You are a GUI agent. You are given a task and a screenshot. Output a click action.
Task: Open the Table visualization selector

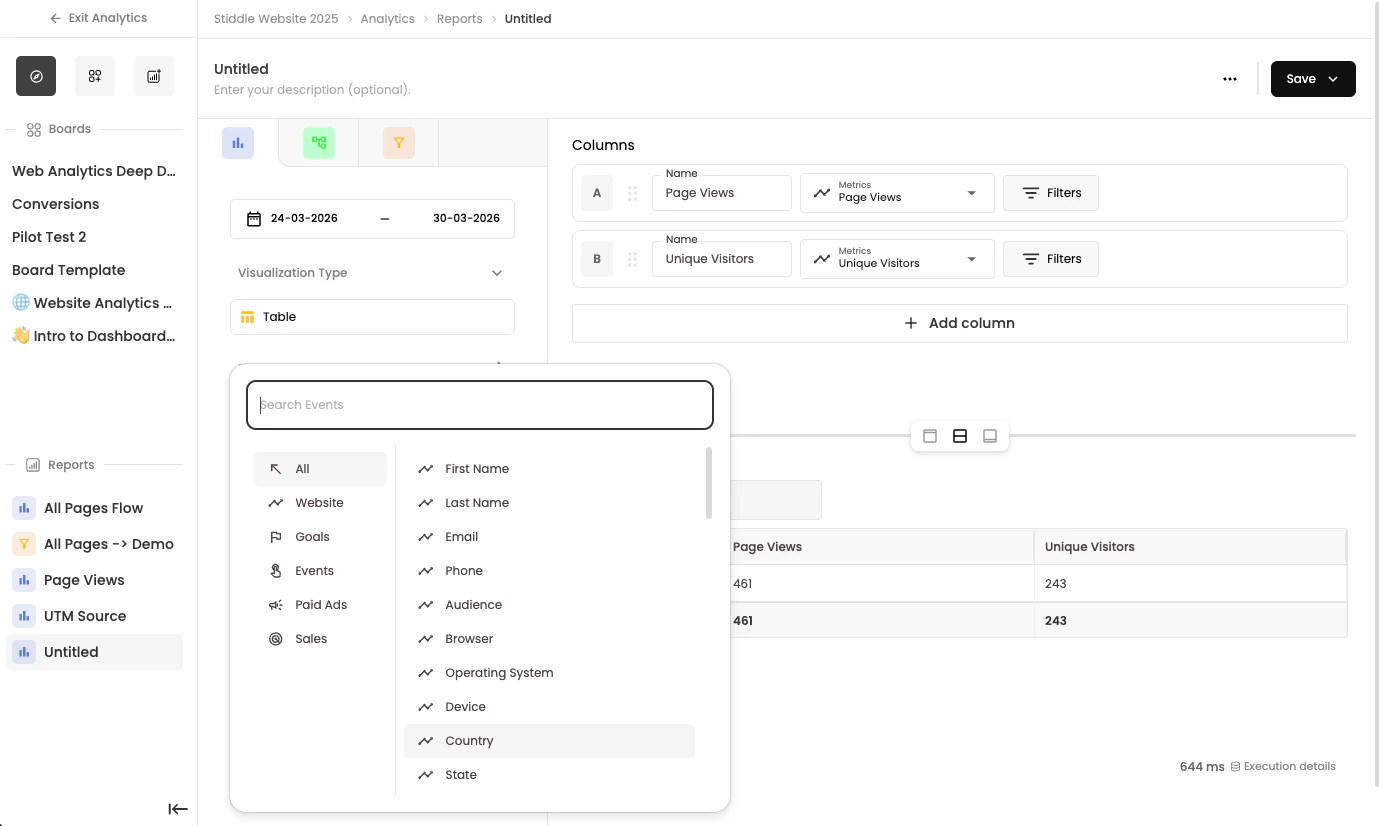(372, 317)
